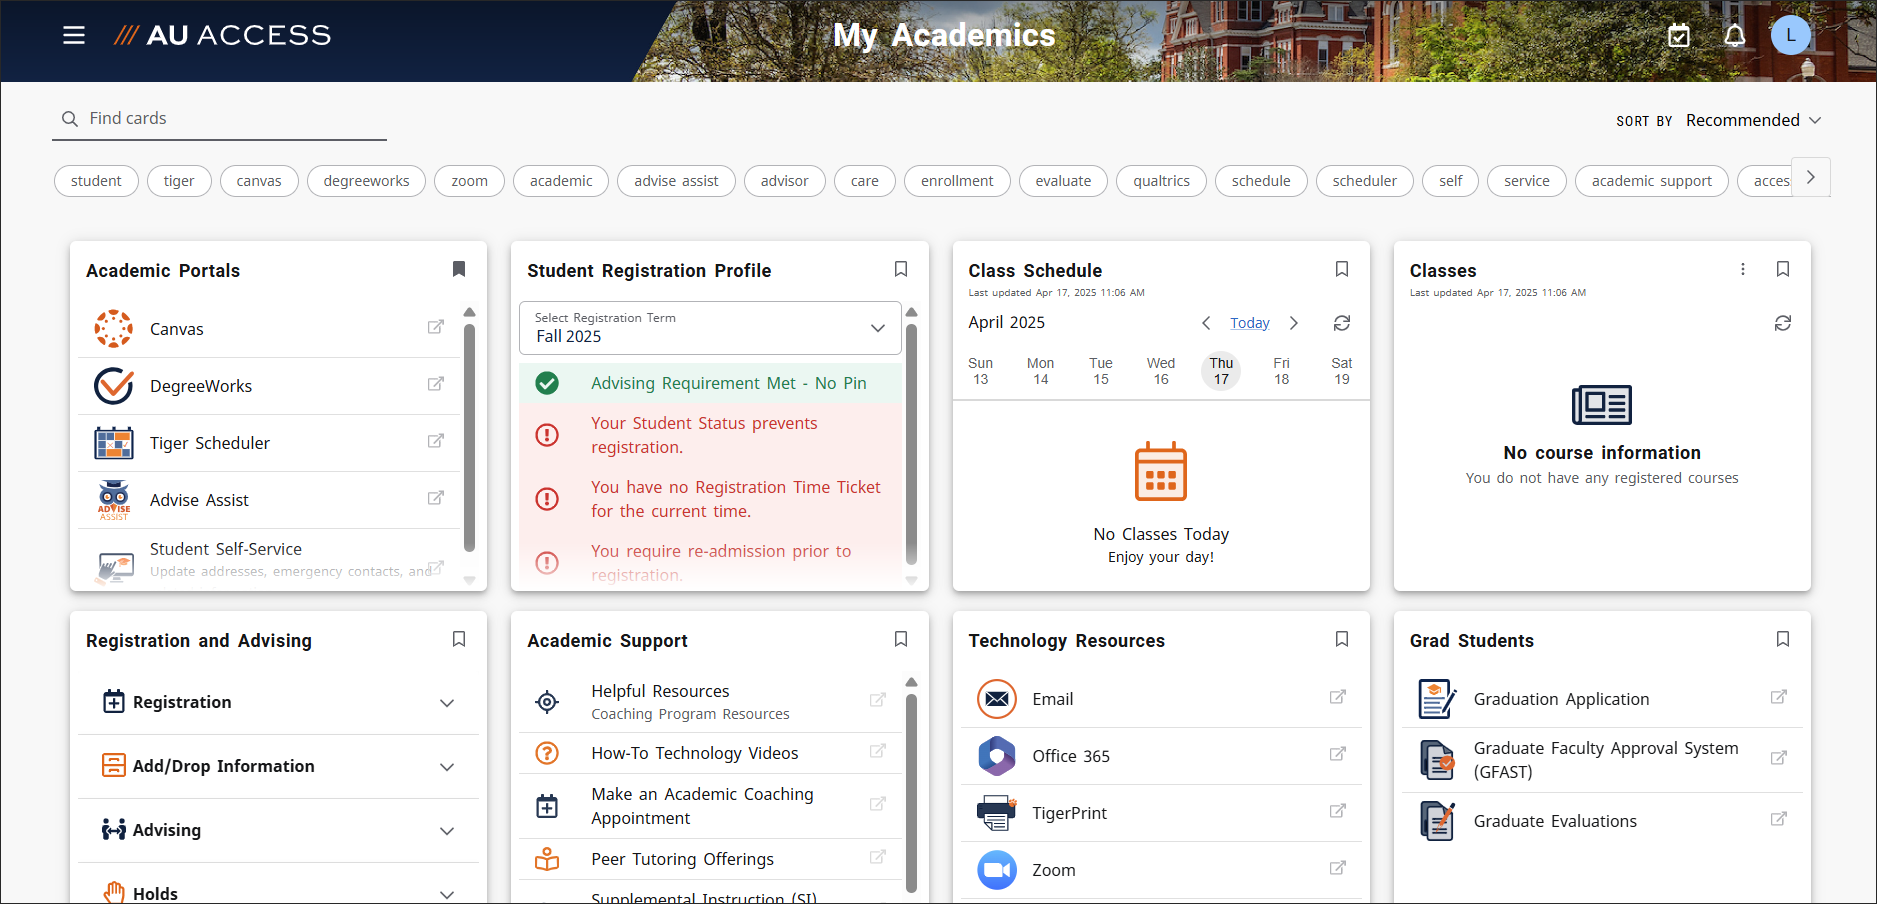
Task: Refresh the Class Schedule card
Action: point(1341,322)
